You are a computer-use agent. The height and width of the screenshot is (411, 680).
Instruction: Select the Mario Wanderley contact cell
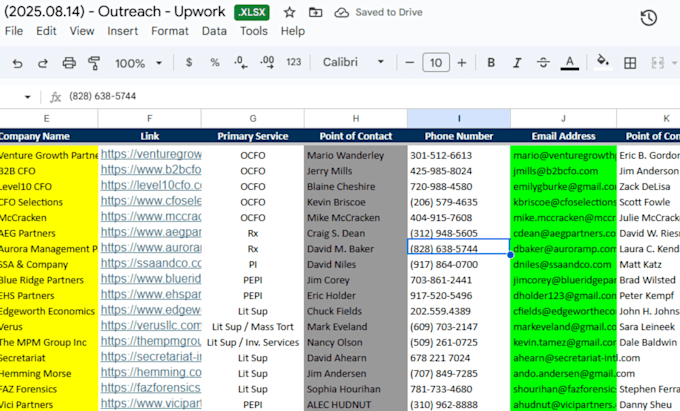[356, 155]
